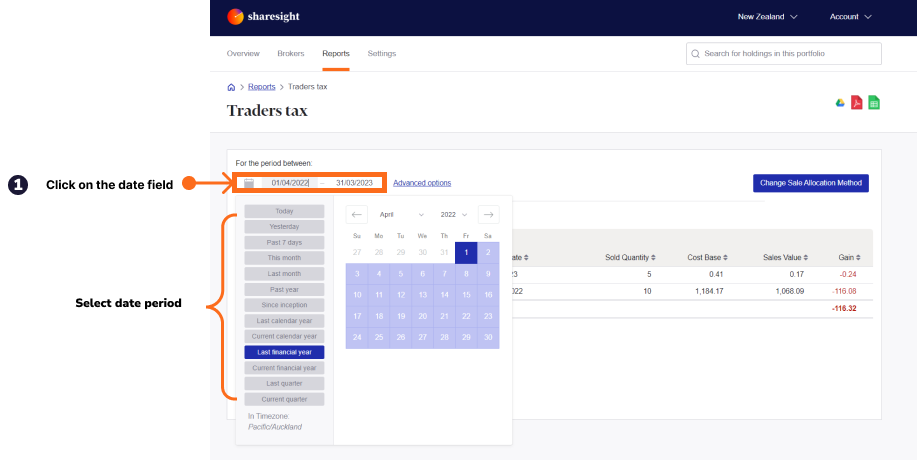Select the Last quarter preset
The width and height of the screenshot is (917, 468).
click(284, 384)
